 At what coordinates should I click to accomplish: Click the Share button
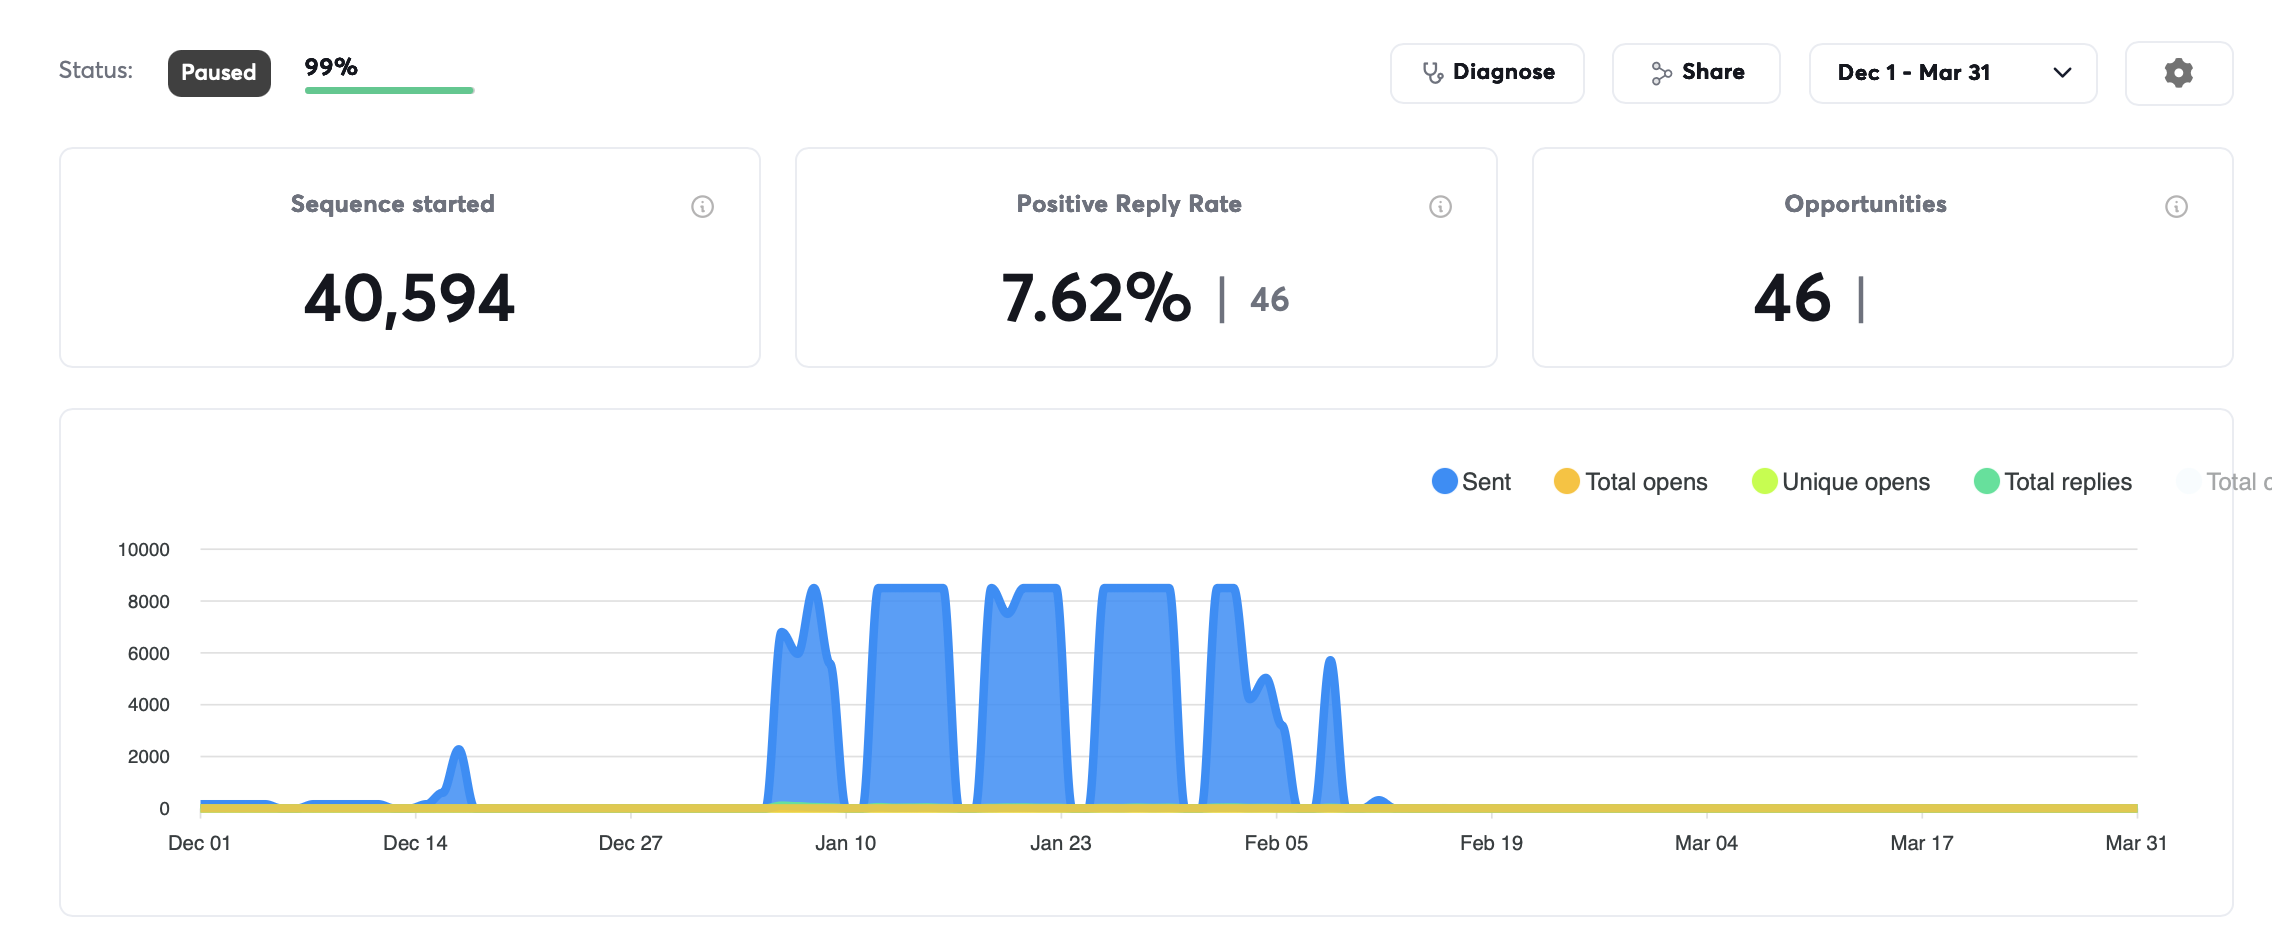[x=1696, y=73]
